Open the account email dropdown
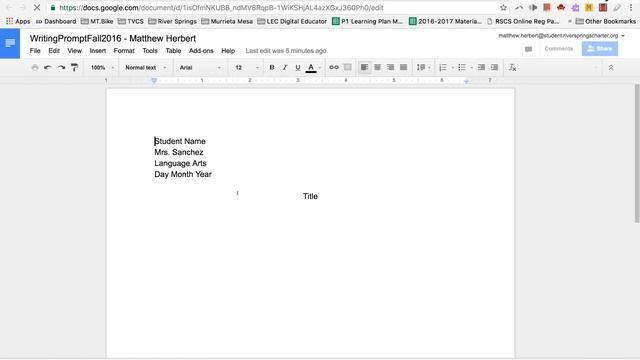640x360 pixels. (561, 36)
